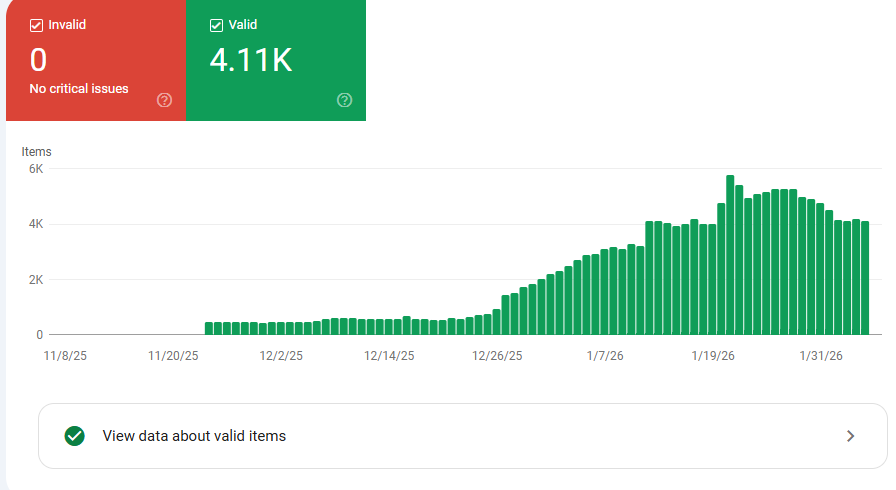Screen dimensions: 896x490
Task: Click the 1/7/26 date label
Action: [606, 354]
